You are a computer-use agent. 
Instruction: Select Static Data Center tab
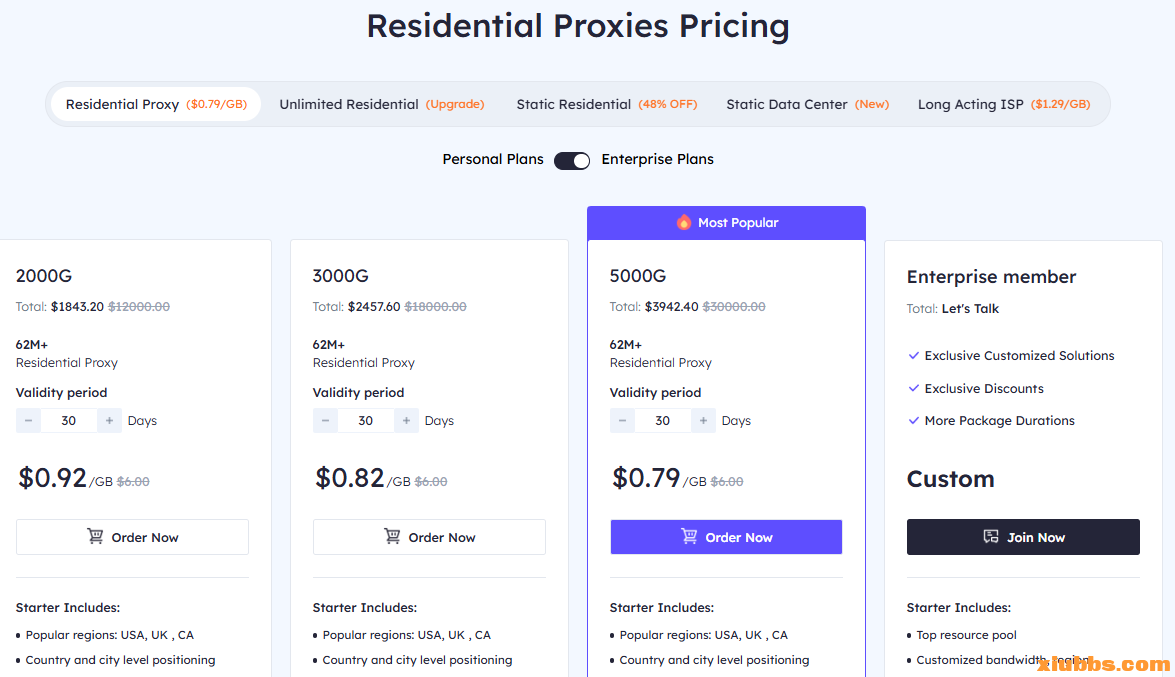(807, 104)
